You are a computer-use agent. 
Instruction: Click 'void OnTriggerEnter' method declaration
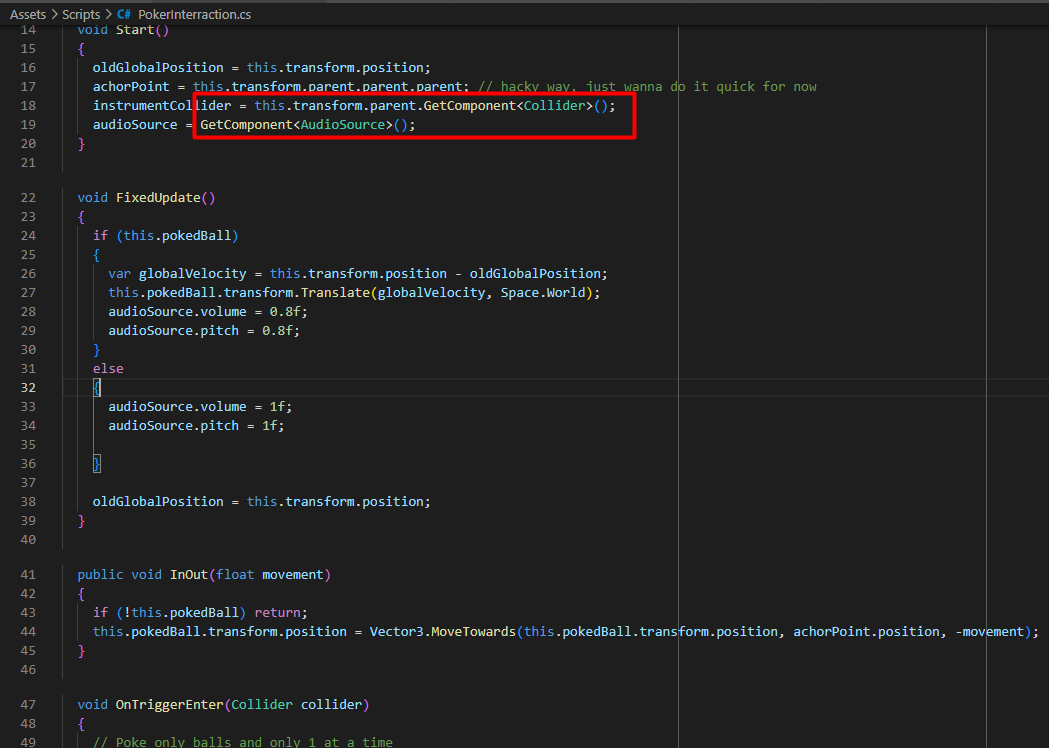point(151,705)
